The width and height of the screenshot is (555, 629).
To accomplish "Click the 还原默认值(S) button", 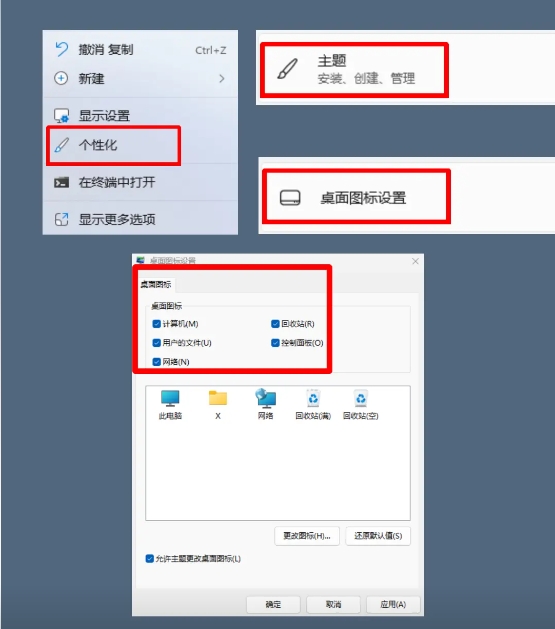I will pos(378,536).
